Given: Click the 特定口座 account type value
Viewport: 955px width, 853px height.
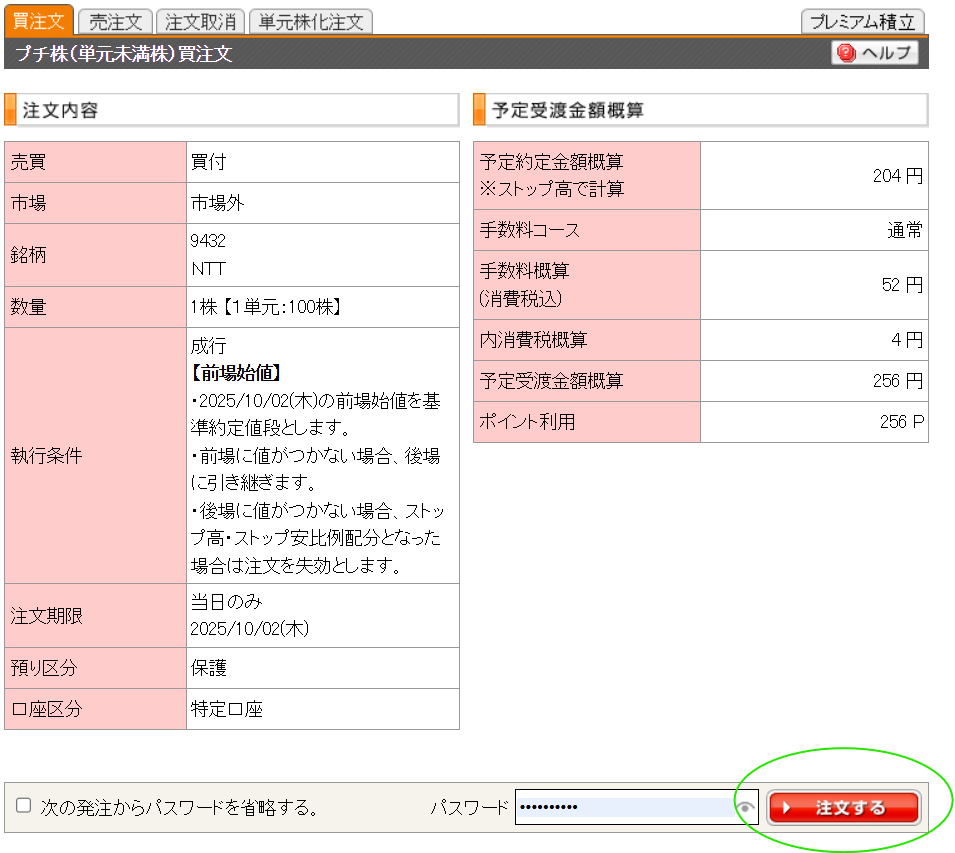Looking at the screenshot, I should coord(227,710).
